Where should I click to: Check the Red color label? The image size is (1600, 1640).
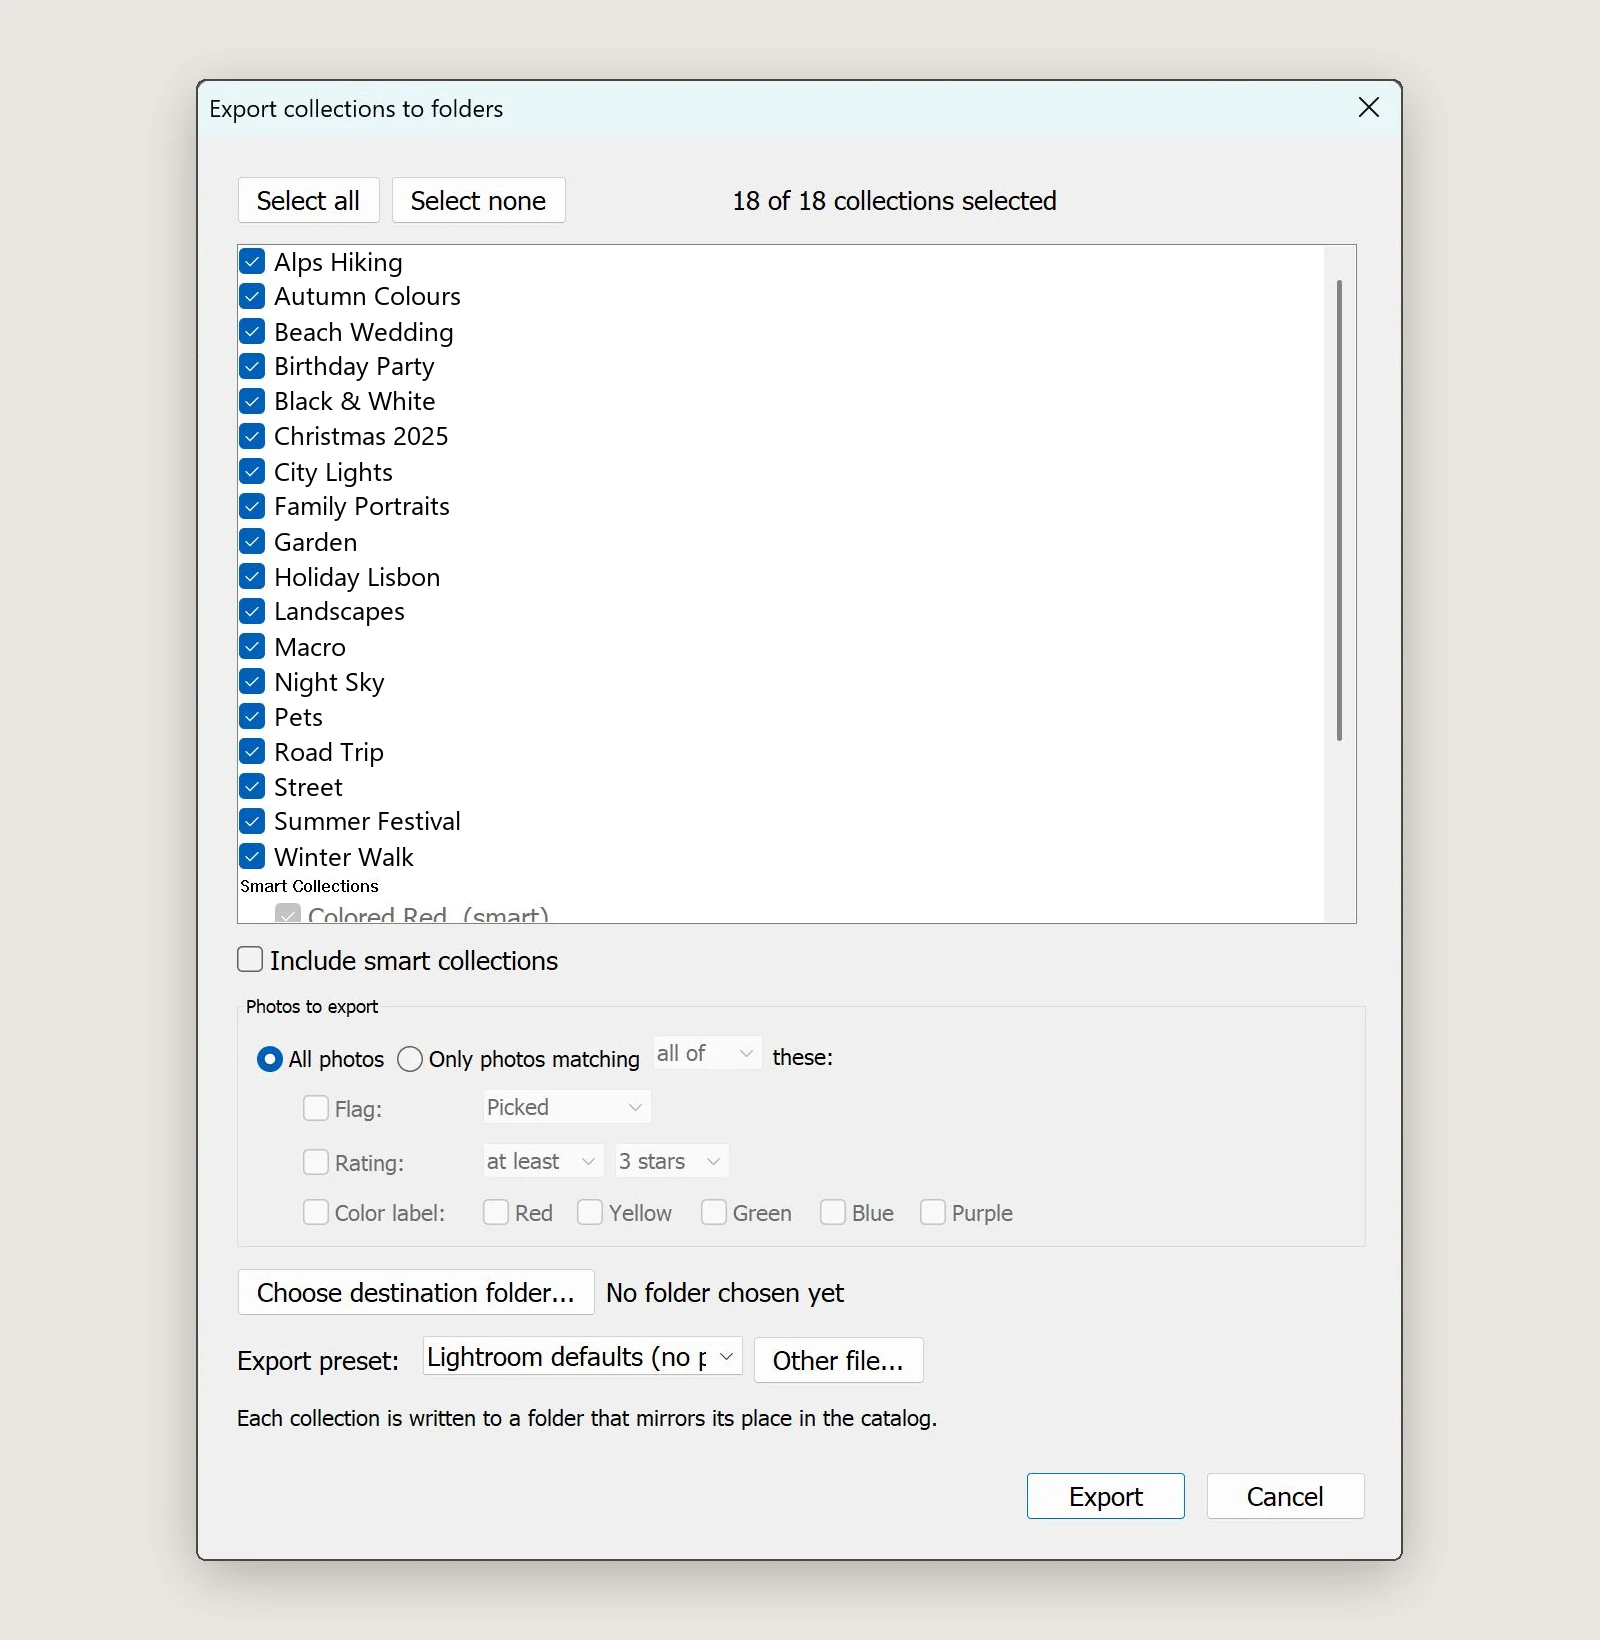[496, 1212]
